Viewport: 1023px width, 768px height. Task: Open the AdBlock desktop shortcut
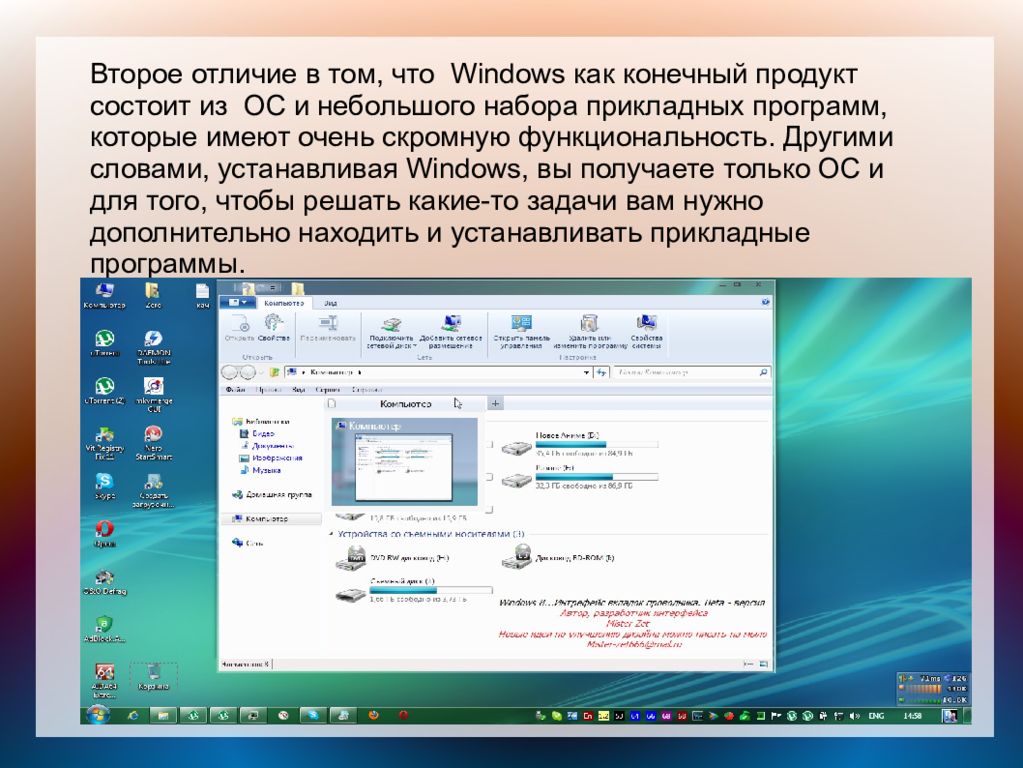[x=104, y=630]
